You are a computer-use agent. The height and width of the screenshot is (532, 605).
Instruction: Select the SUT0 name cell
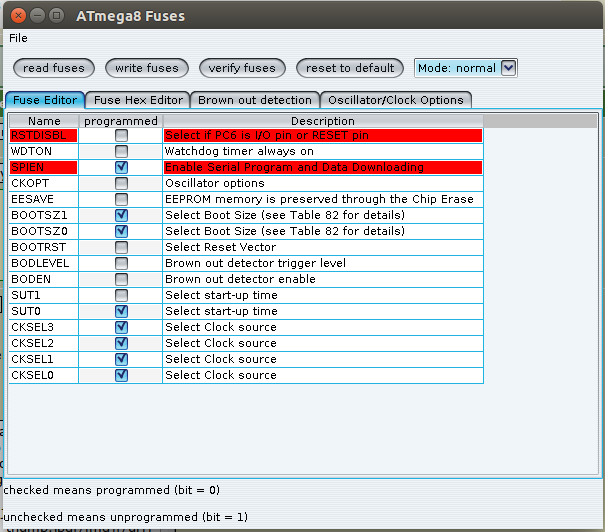point(44,311)
